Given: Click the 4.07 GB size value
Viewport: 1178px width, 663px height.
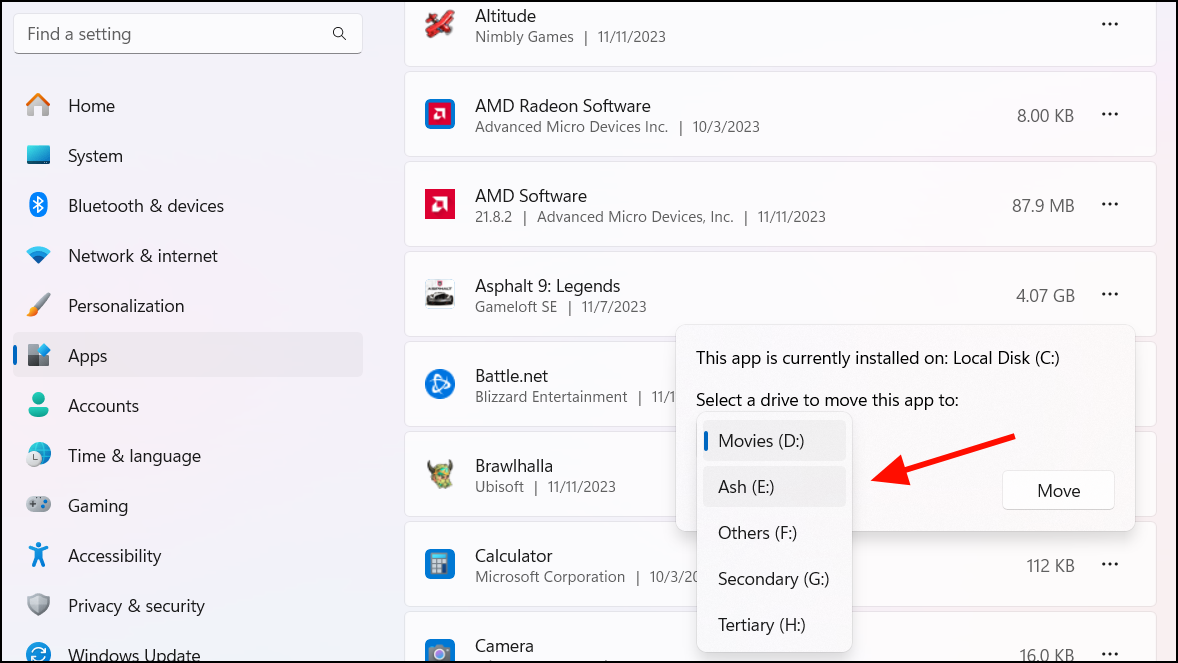Looking at the screenshot, I should tap(1045, 296).
